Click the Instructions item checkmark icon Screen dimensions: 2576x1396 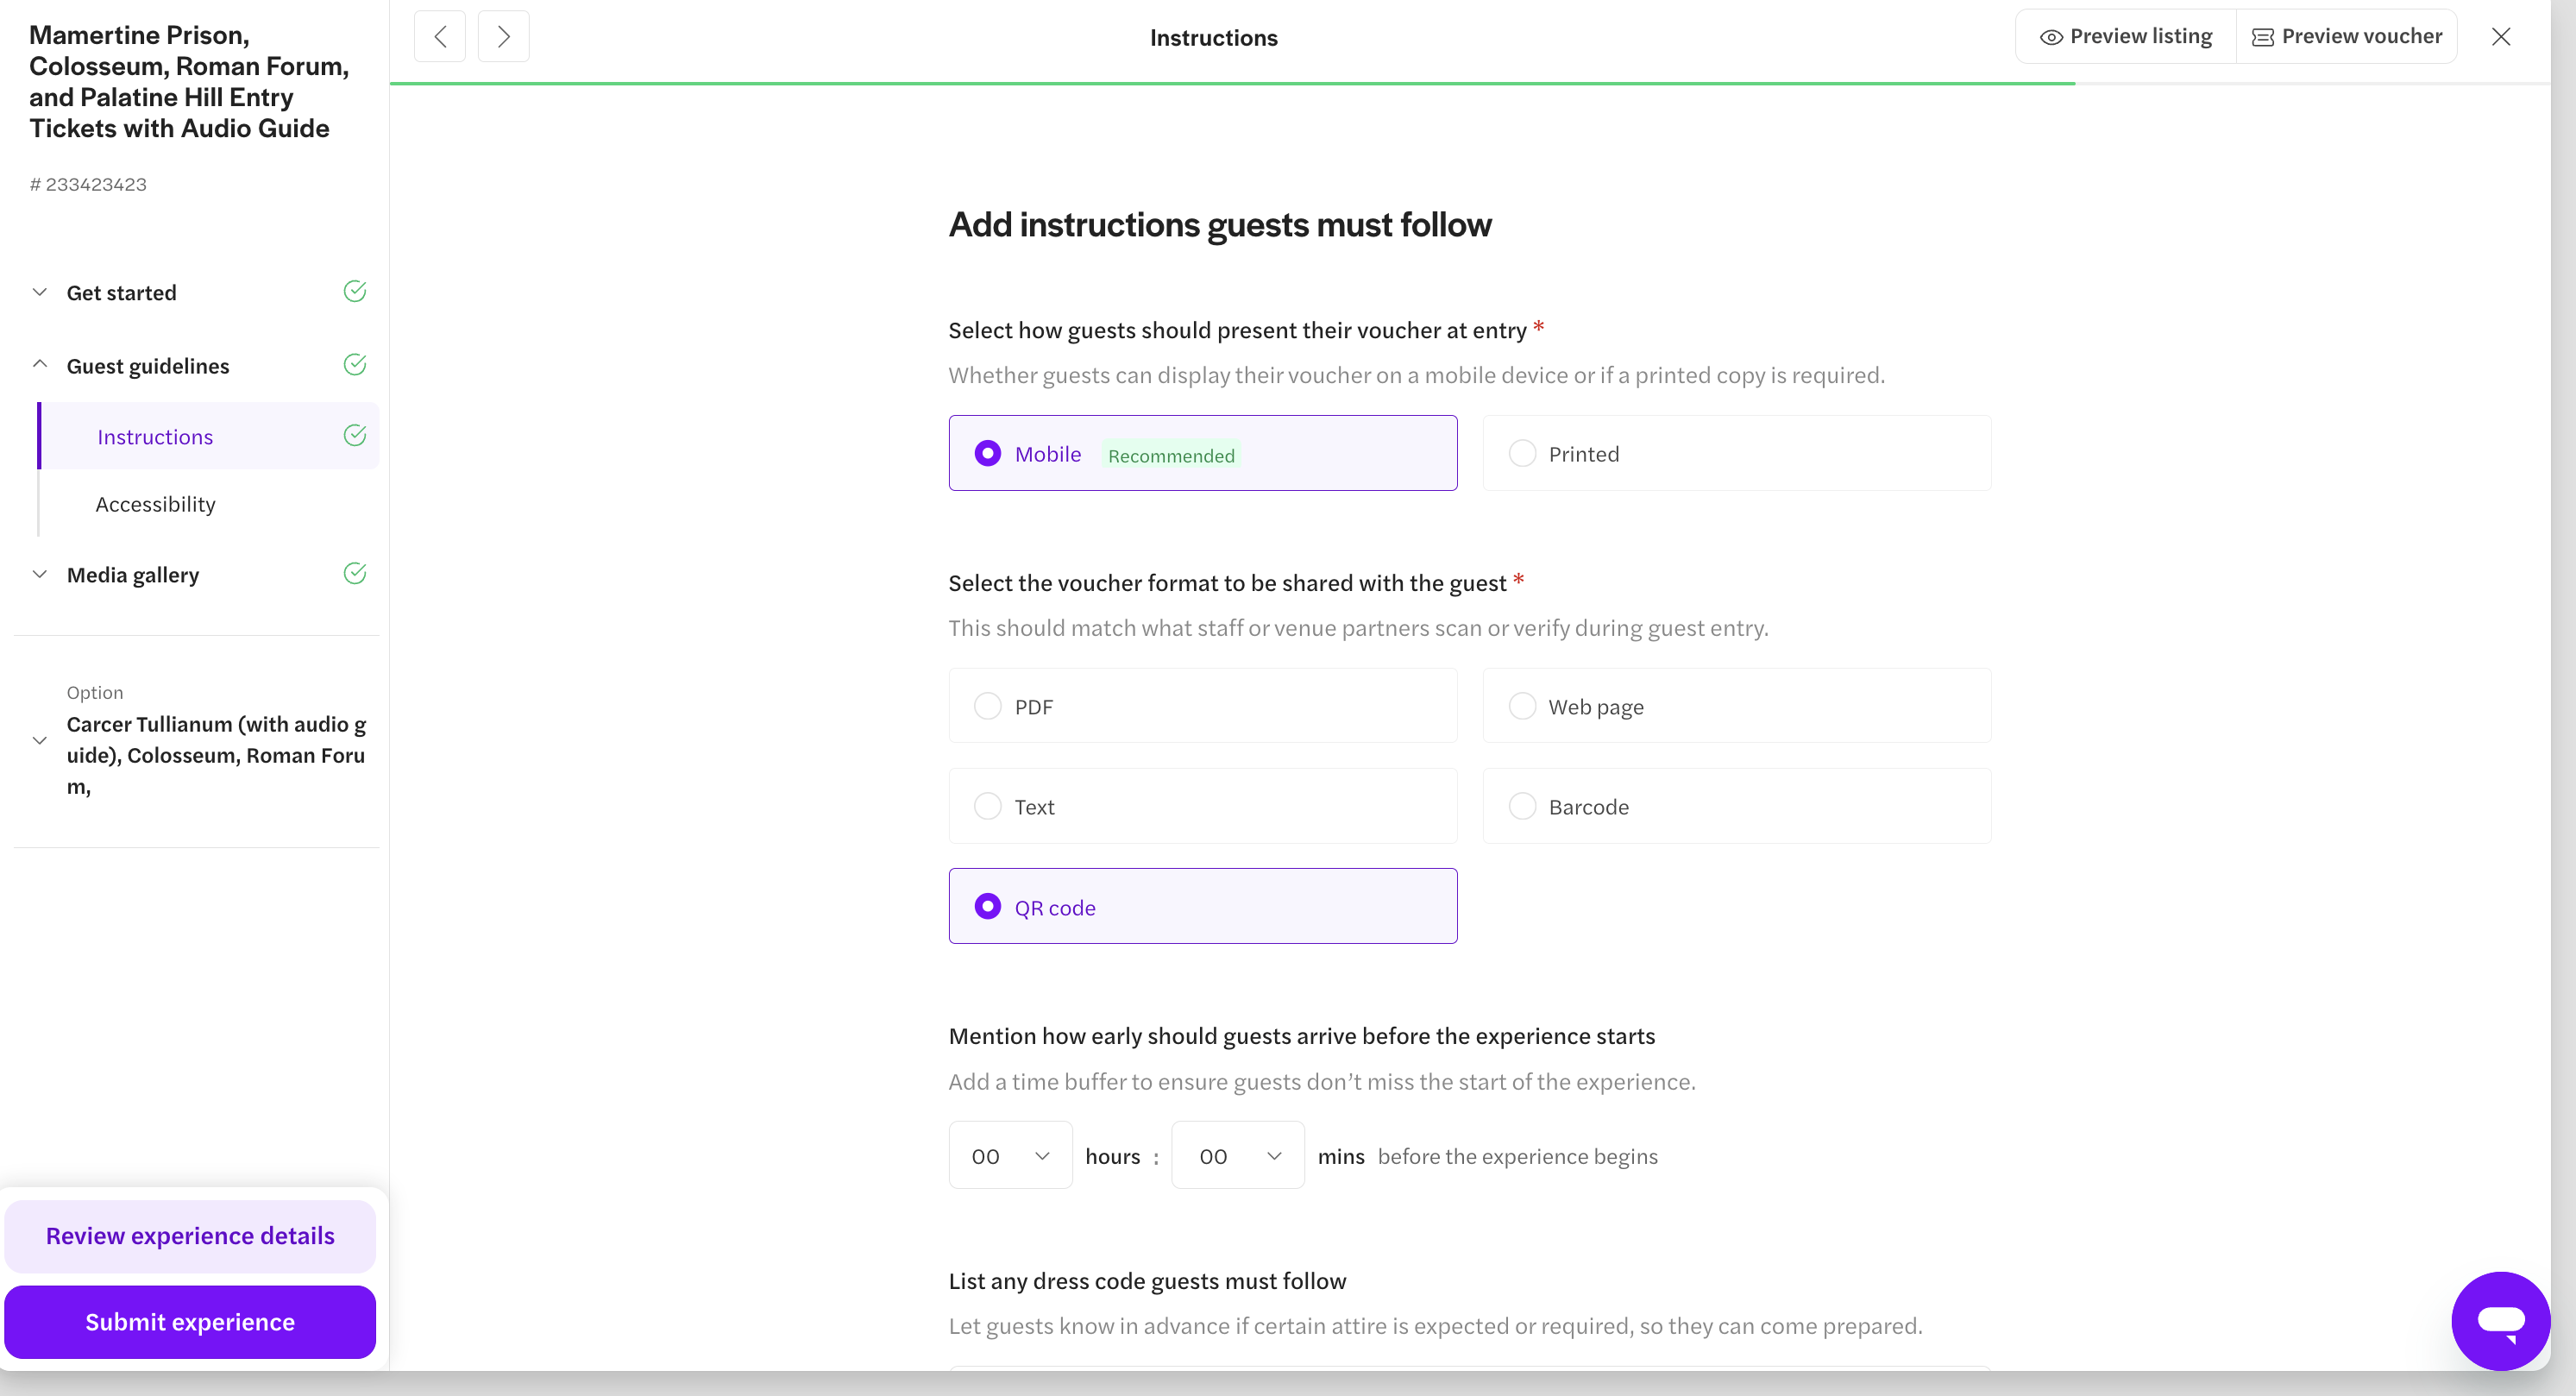(355, 435)
